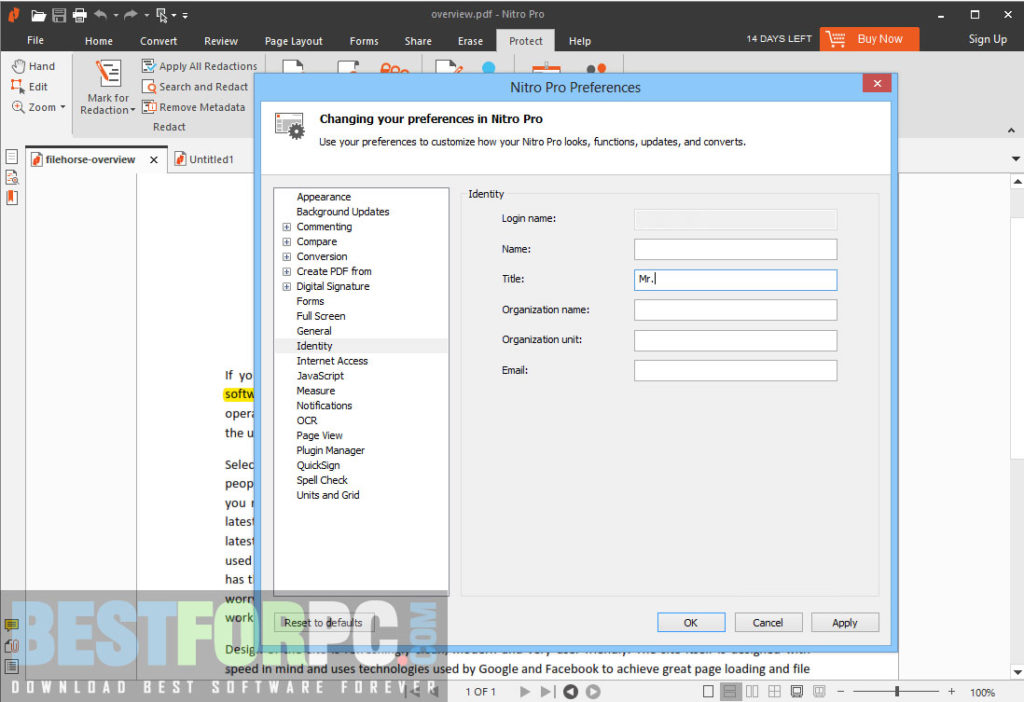Open the Untitled1 document tab

click(x=204, y=159)
